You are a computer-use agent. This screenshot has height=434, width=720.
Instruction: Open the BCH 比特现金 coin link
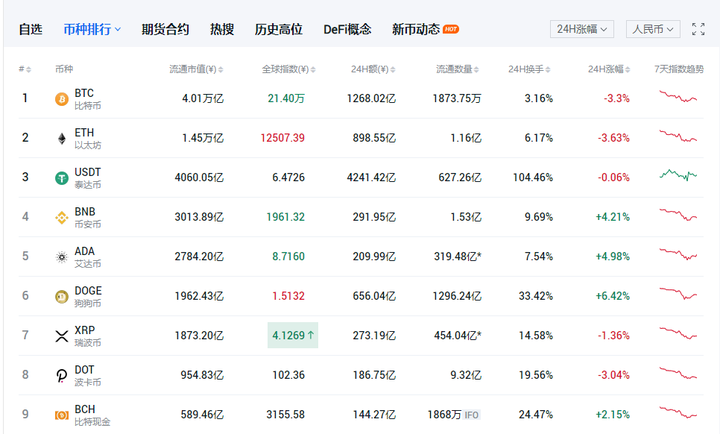tap(92, 415)
